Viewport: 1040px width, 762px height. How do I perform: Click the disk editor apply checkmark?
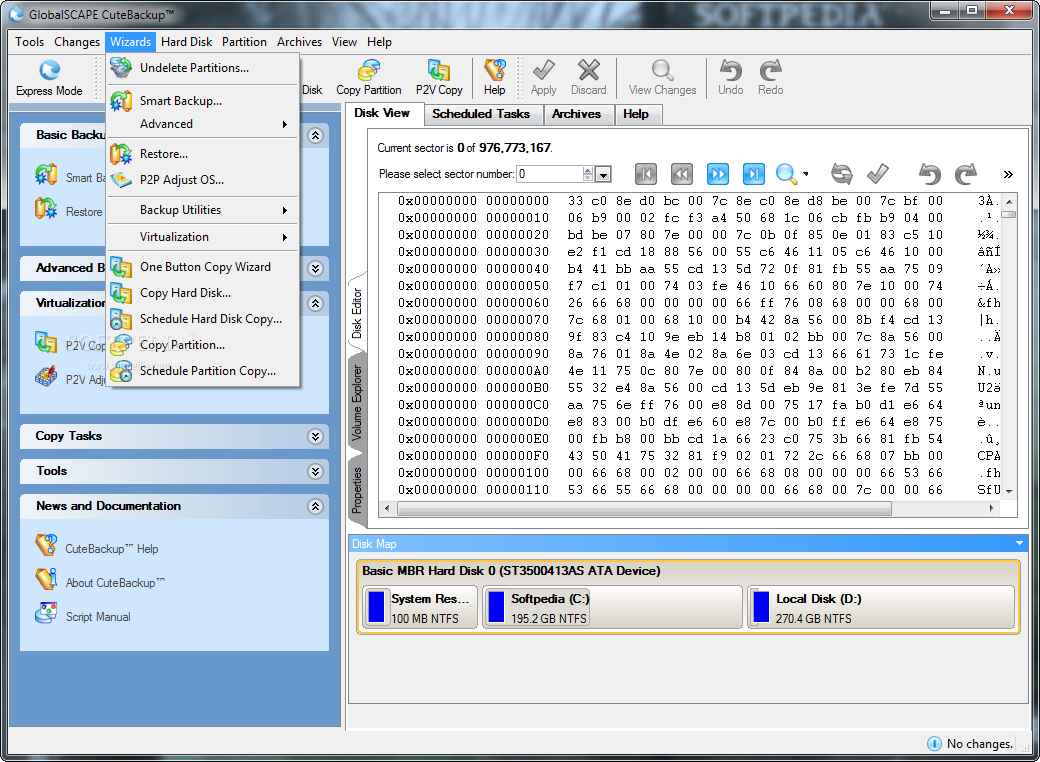click(878, 174)
